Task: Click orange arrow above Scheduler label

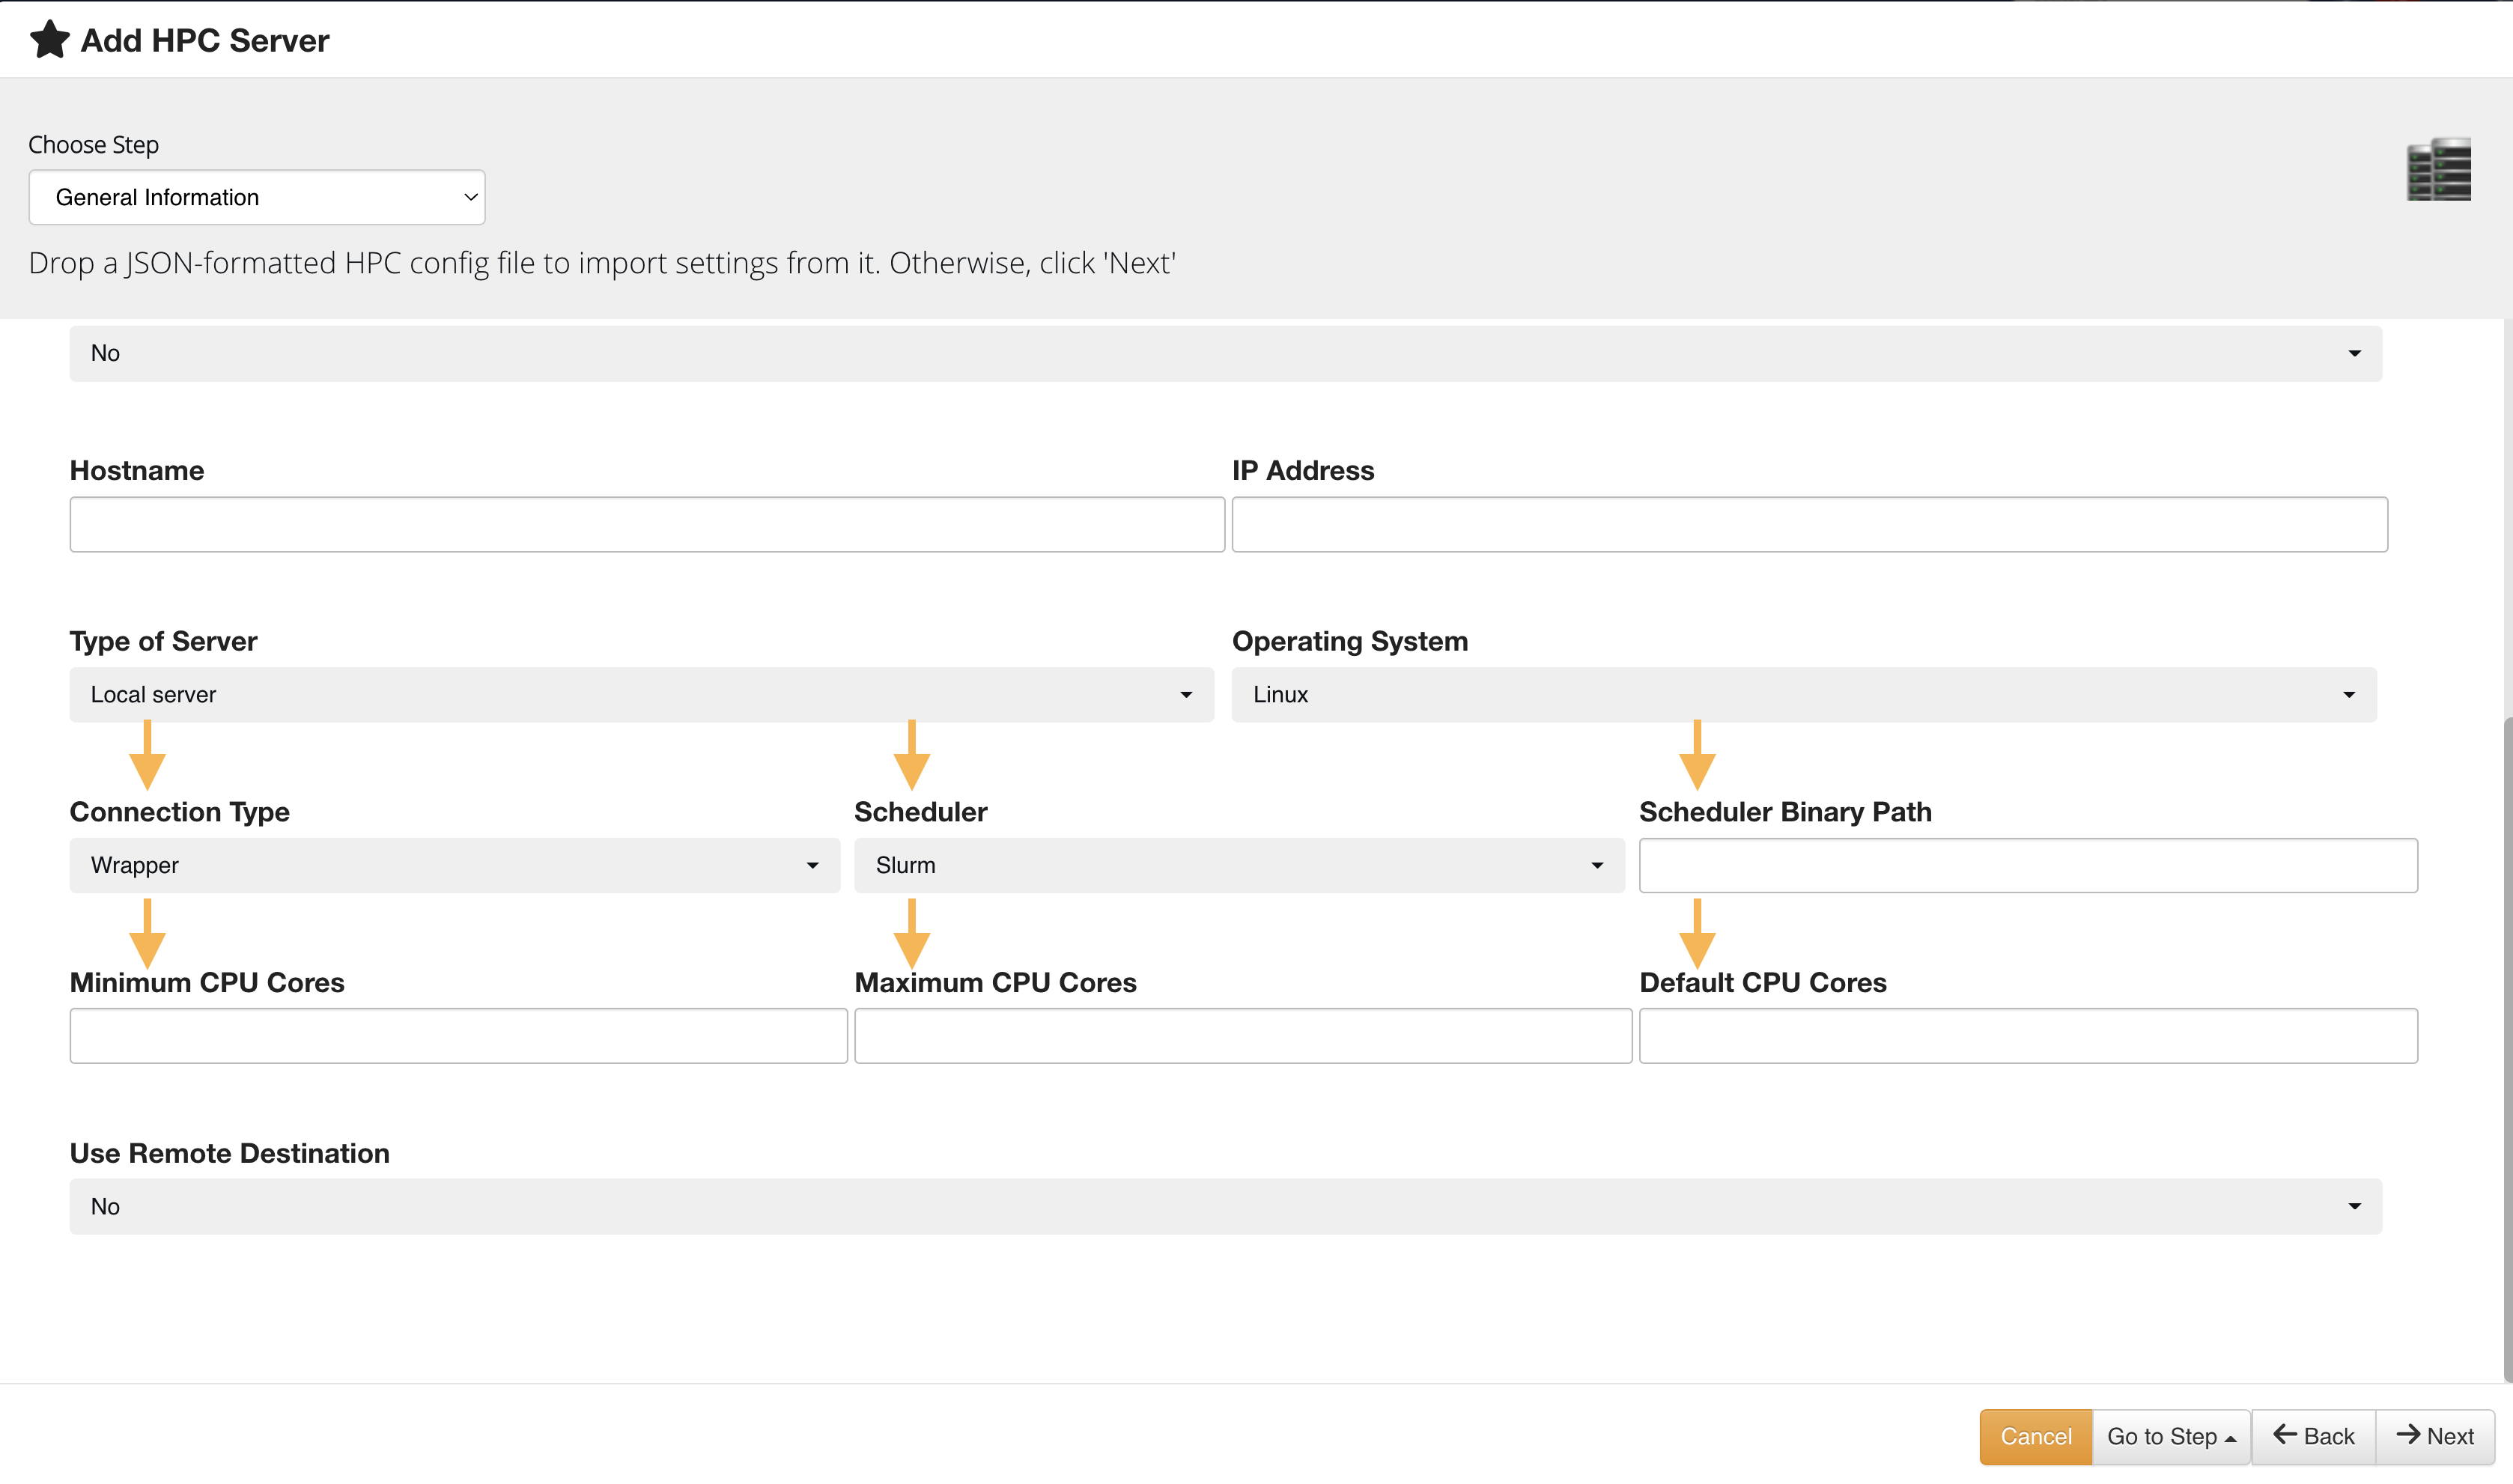Action: [911, 758]
